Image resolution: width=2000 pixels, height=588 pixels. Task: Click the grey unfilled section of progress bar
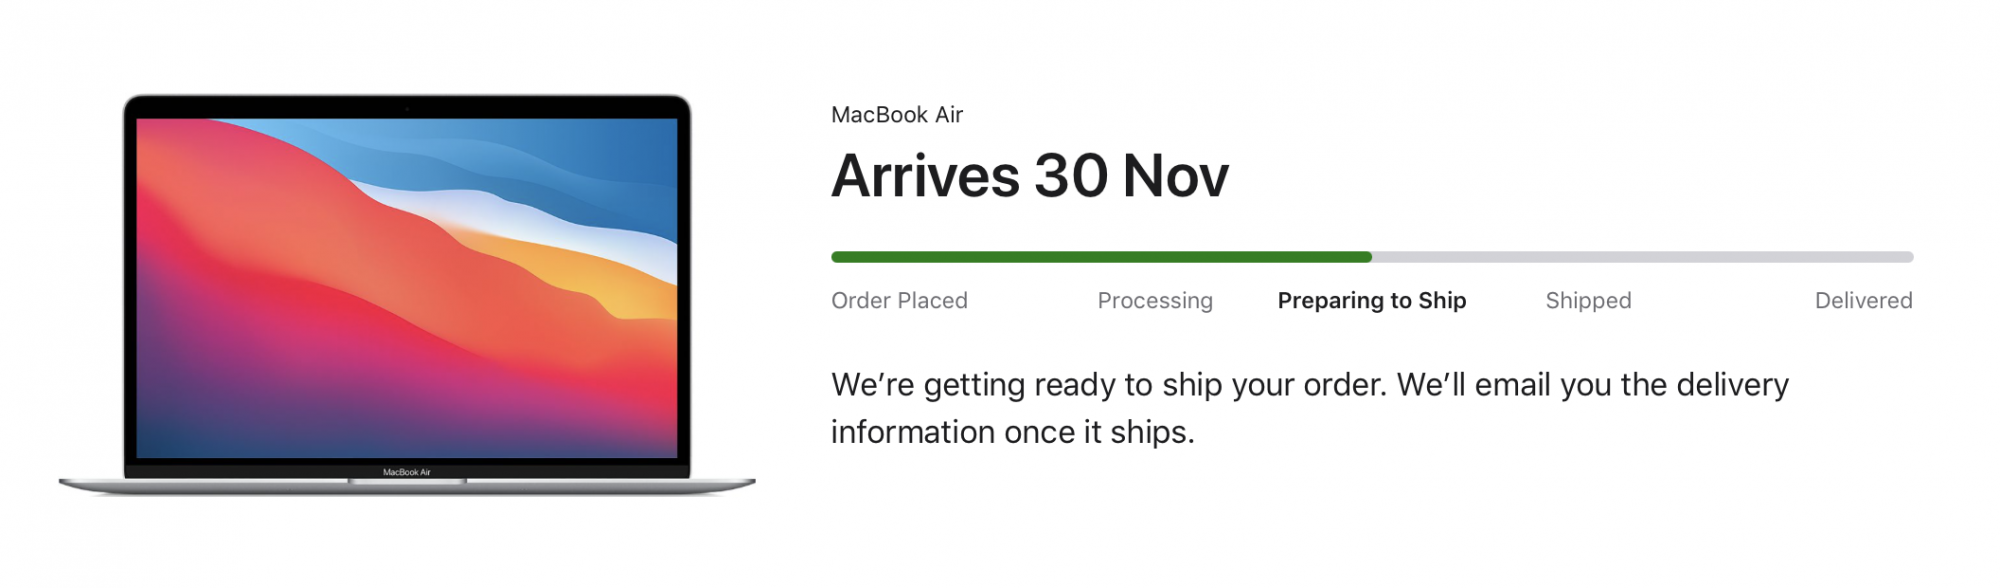[1643, 257]
